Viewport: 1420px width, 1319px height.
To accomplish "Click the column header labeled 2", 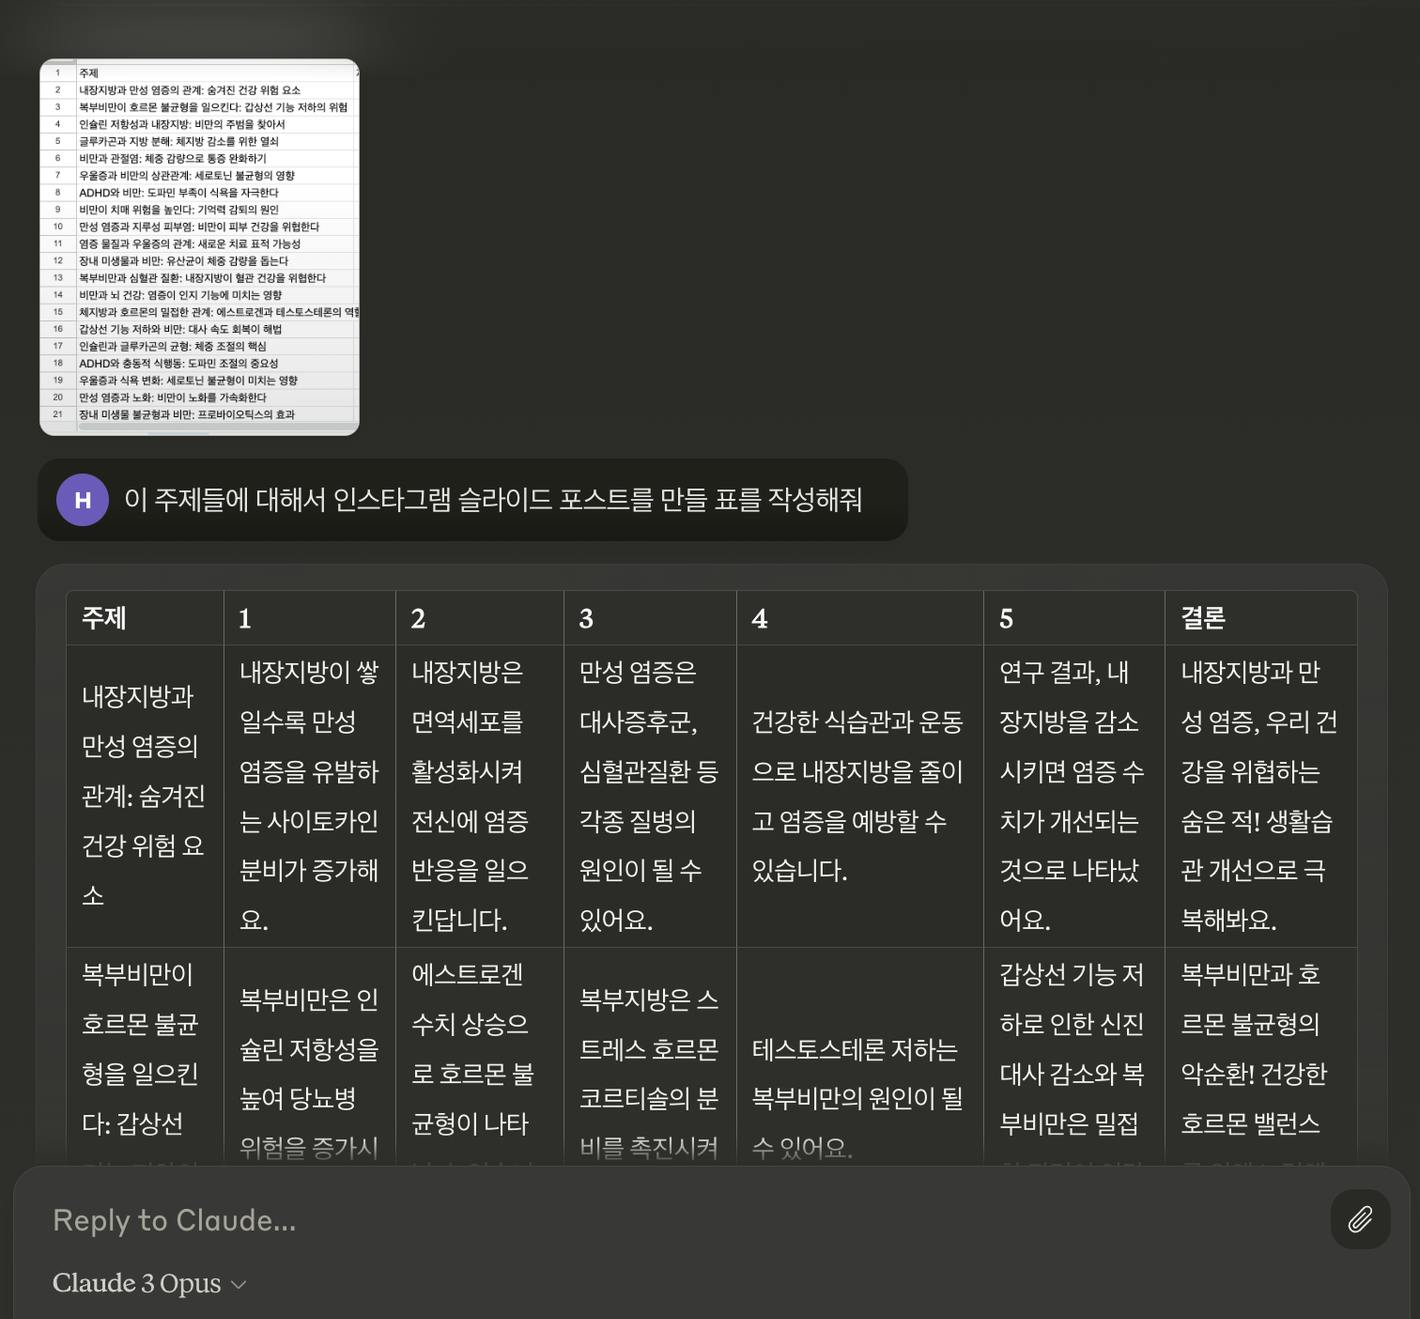I will (480, 618).
